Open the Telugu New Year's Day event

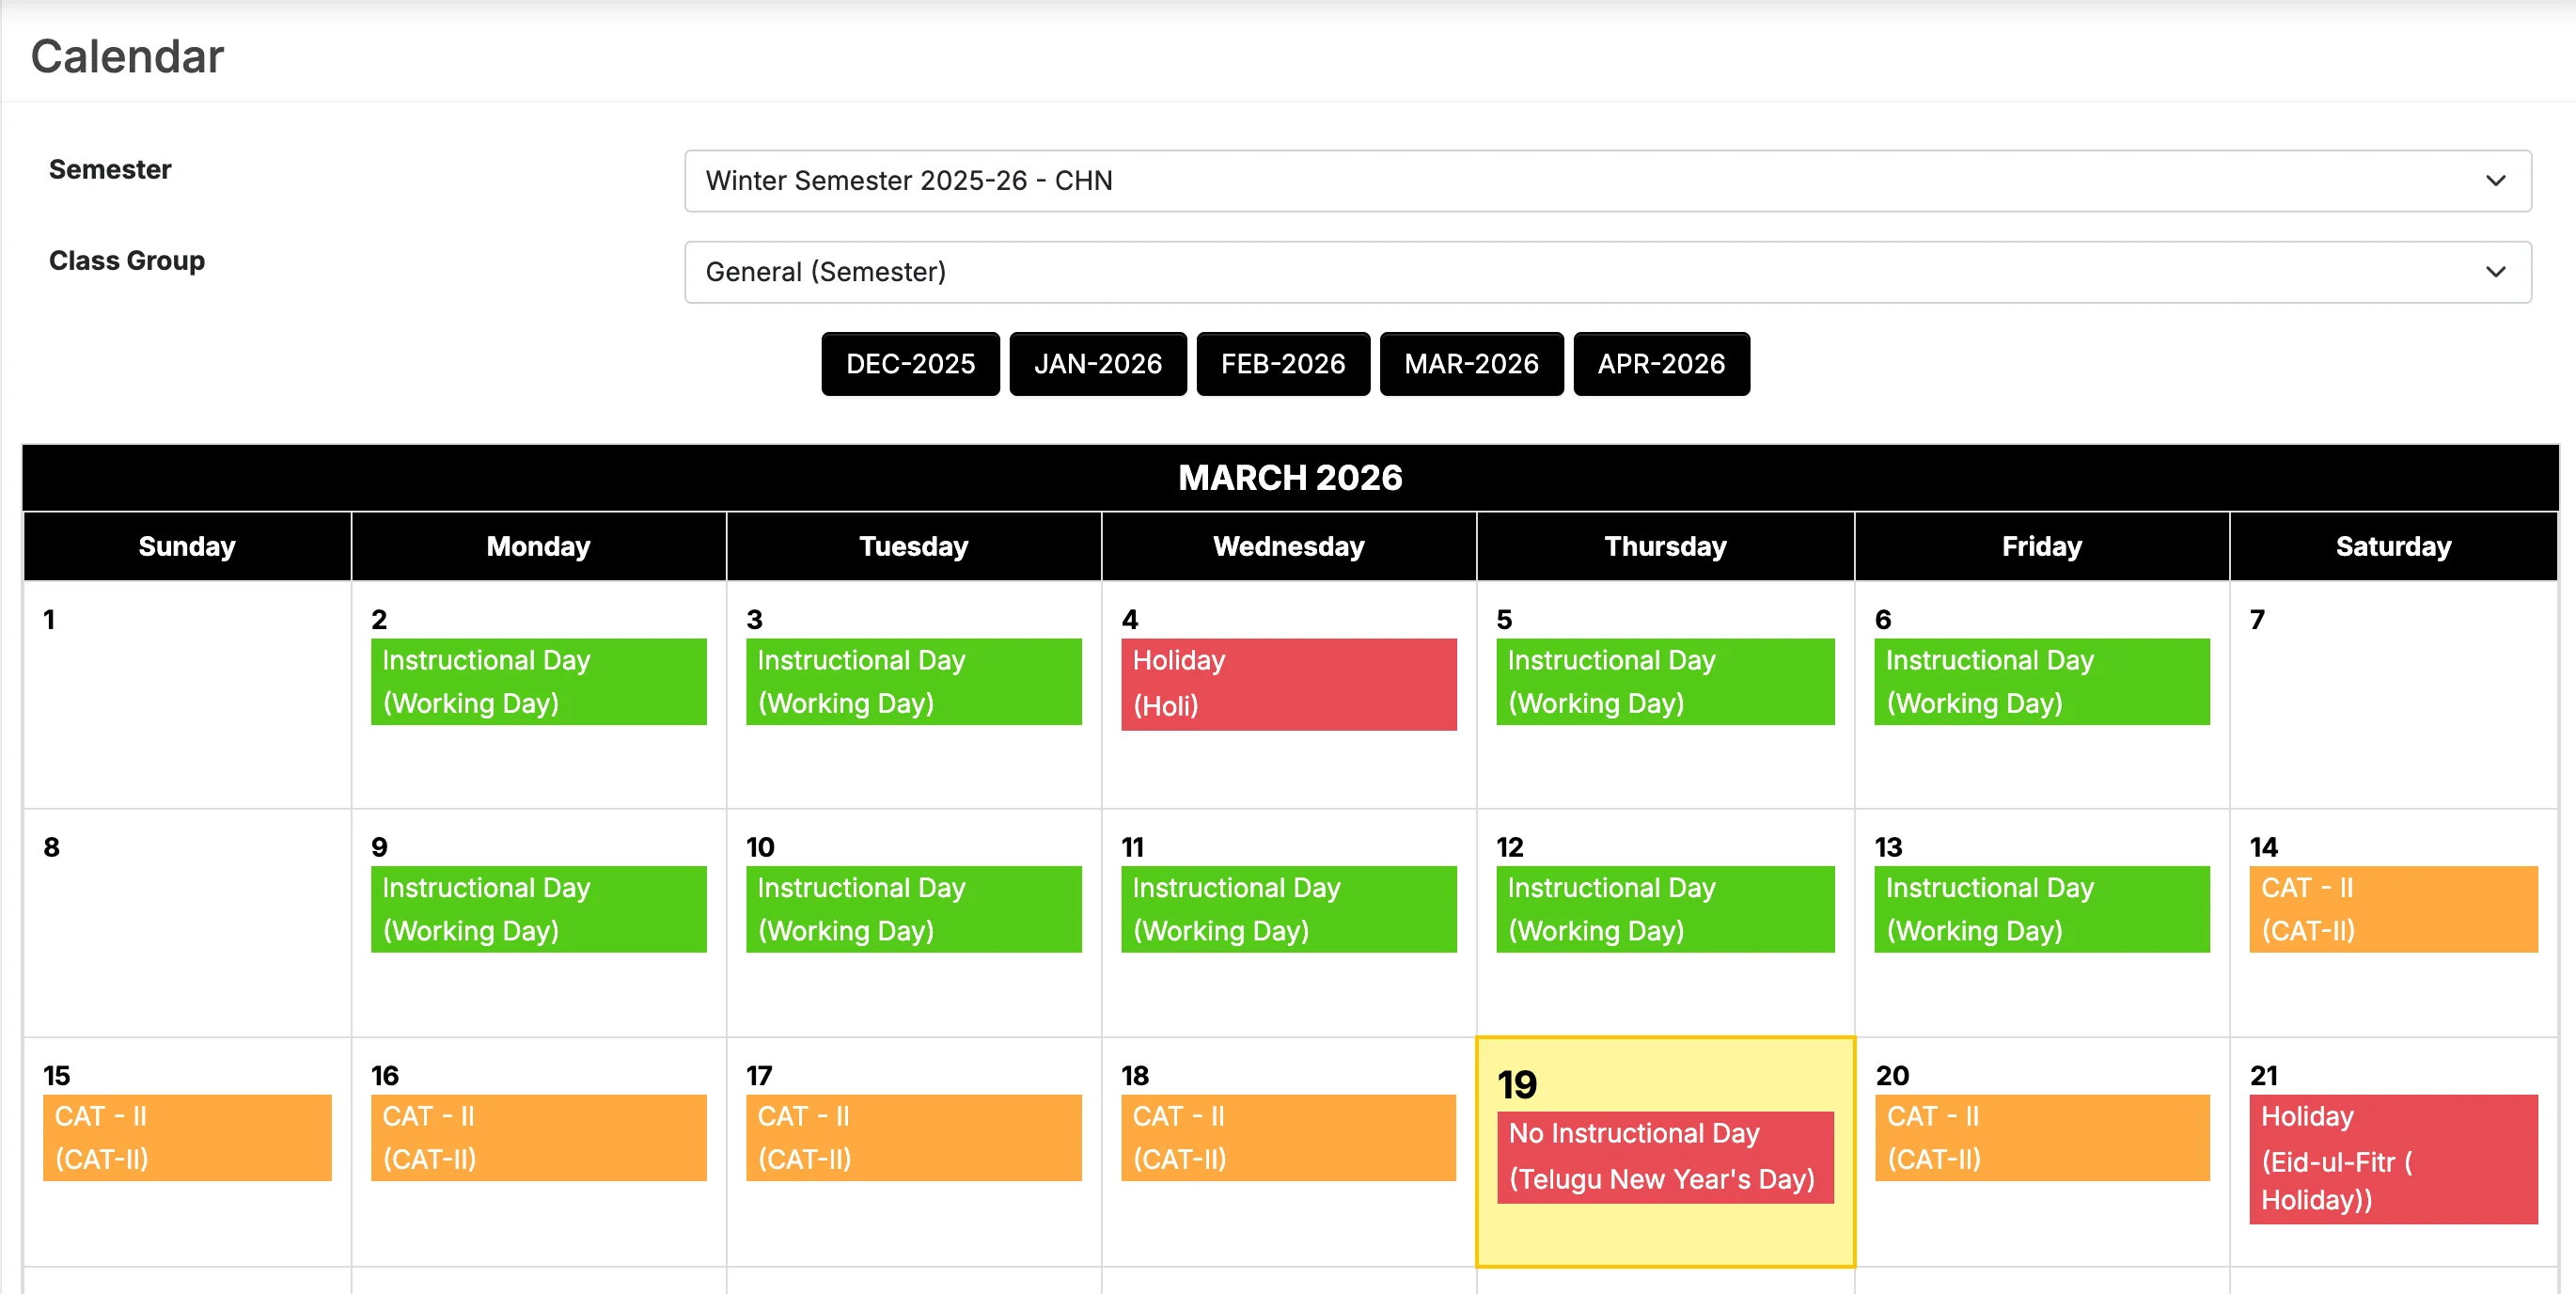(1663, 1157)
